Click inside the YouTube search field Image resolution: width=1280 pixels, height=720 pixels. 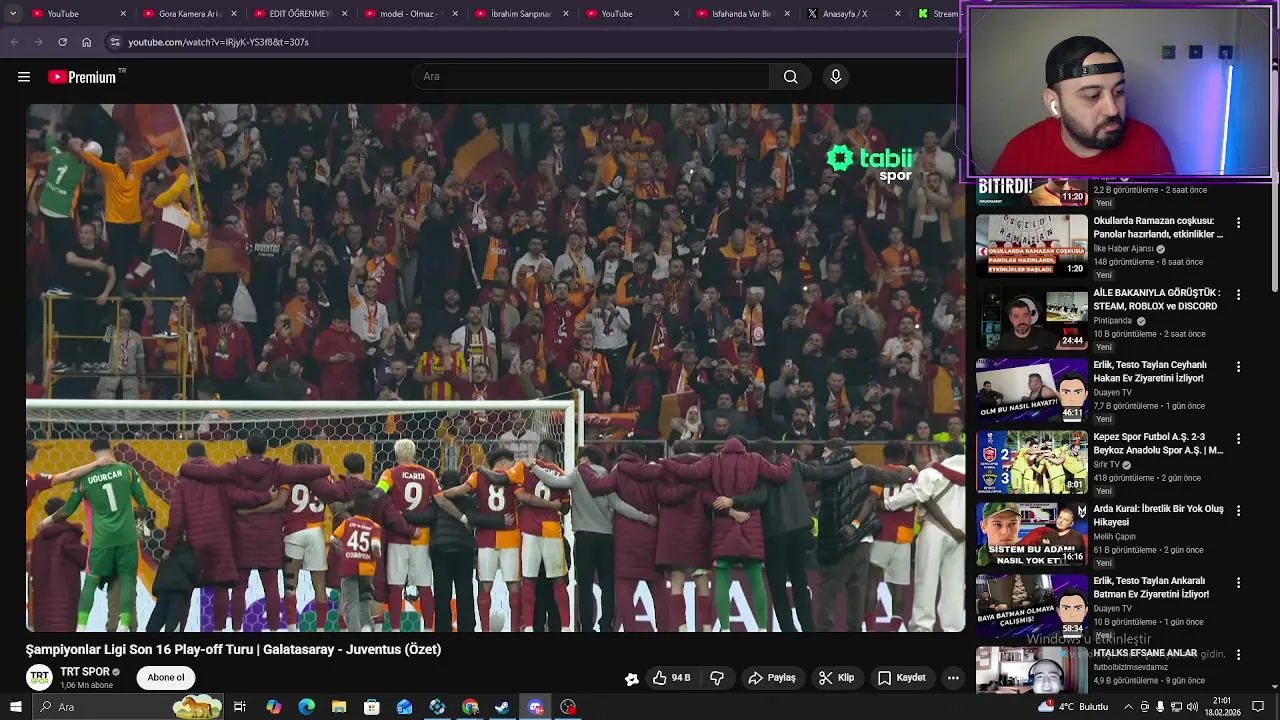pyautogui.click(x=591, y=77)
